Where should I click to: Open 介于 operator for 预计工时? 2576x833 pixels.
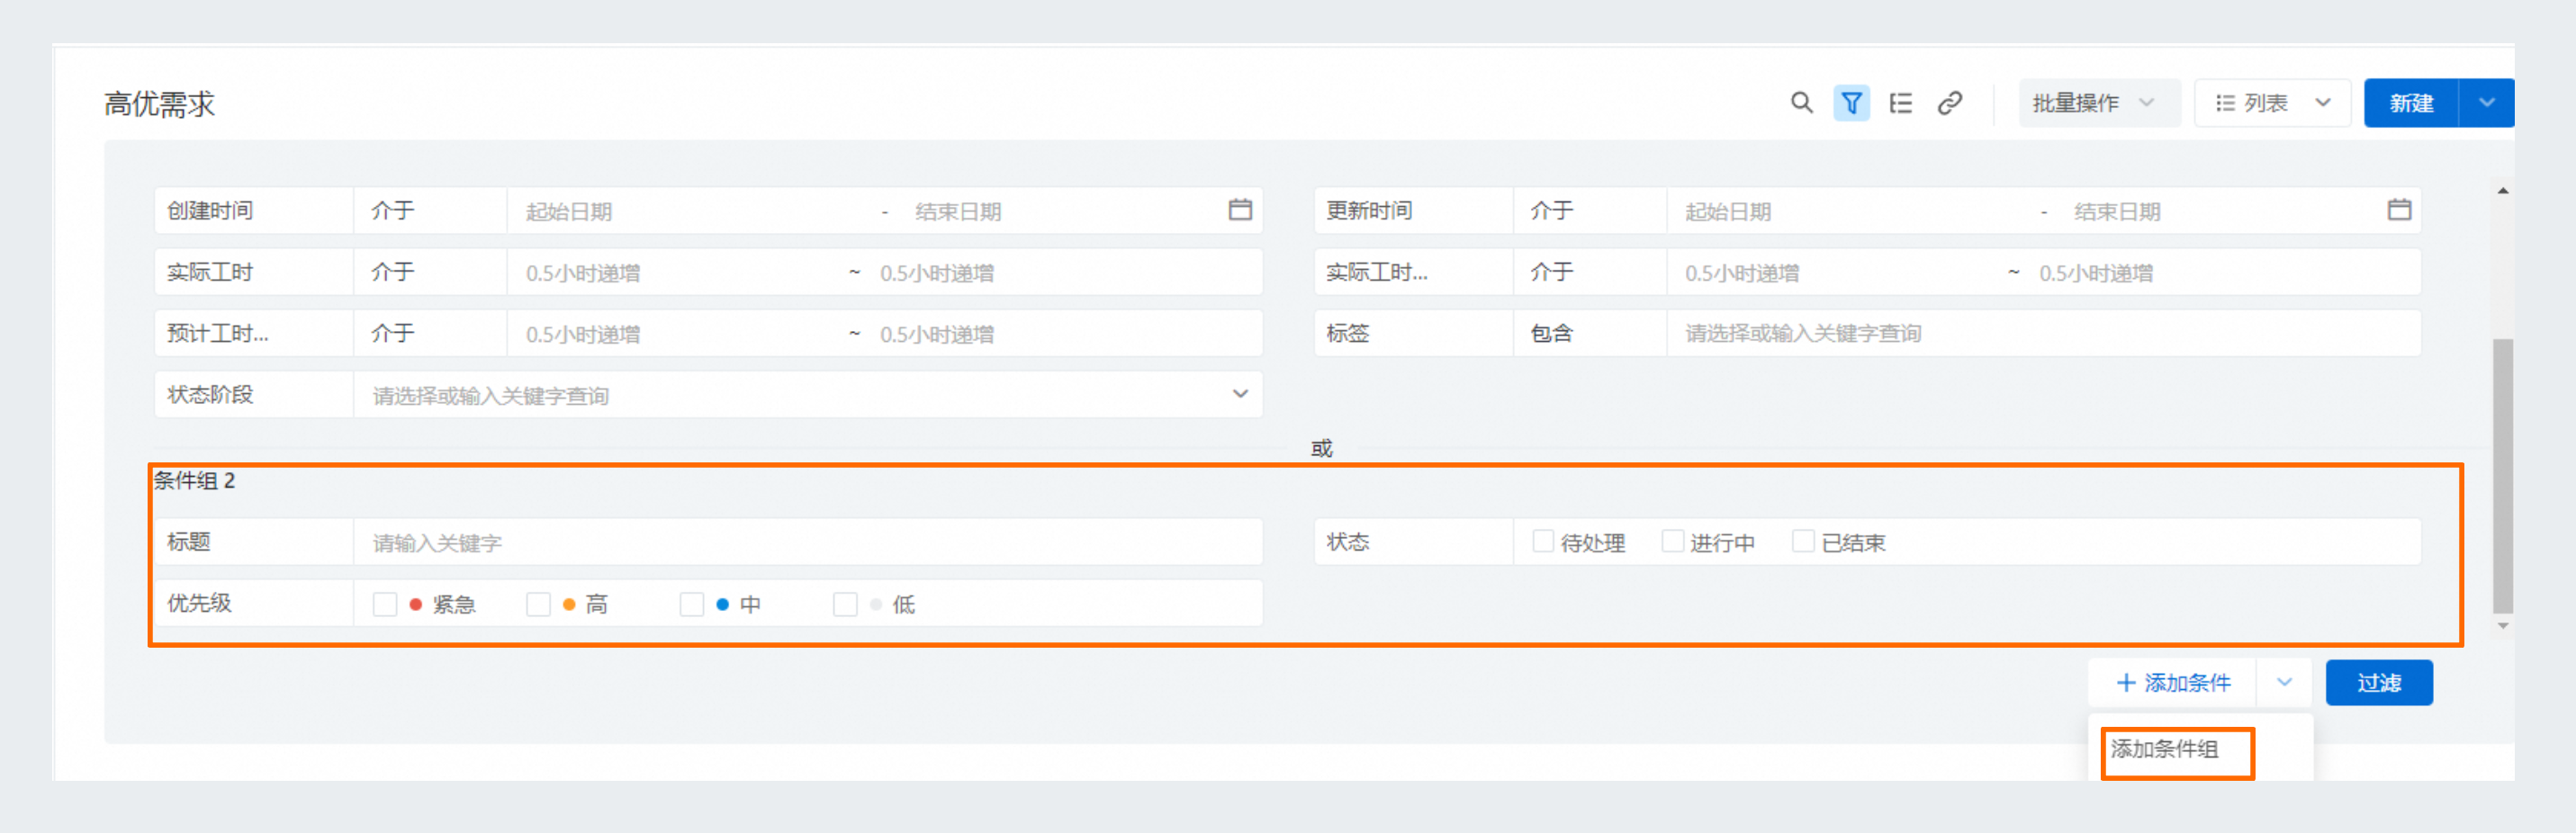430,333
